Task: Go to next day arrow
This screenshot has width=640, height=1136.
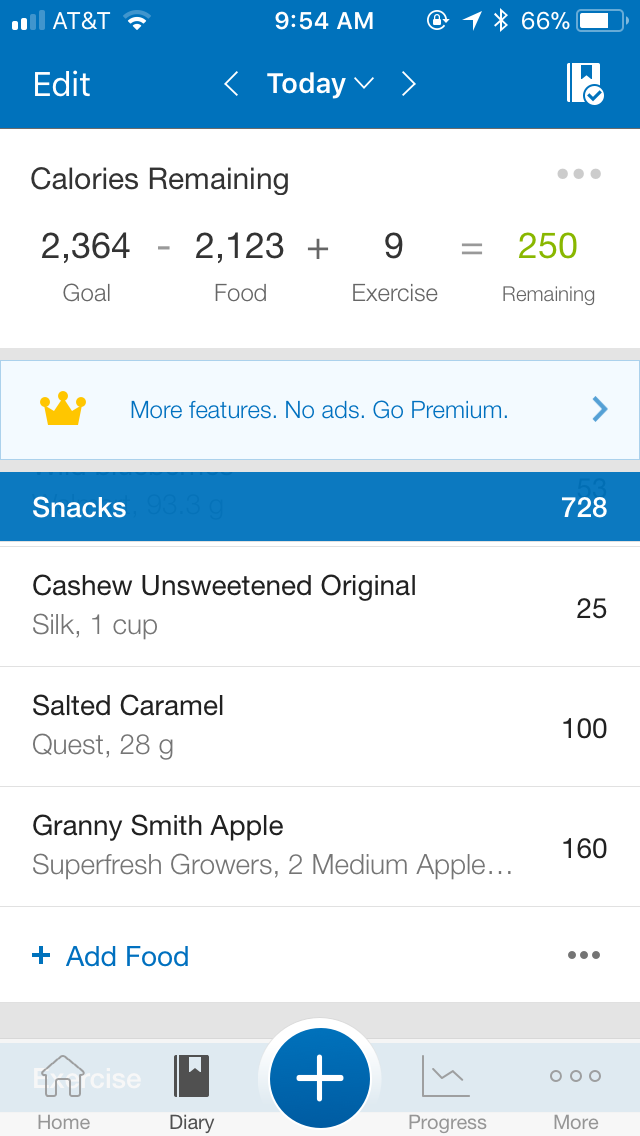Action: (408, 84)
